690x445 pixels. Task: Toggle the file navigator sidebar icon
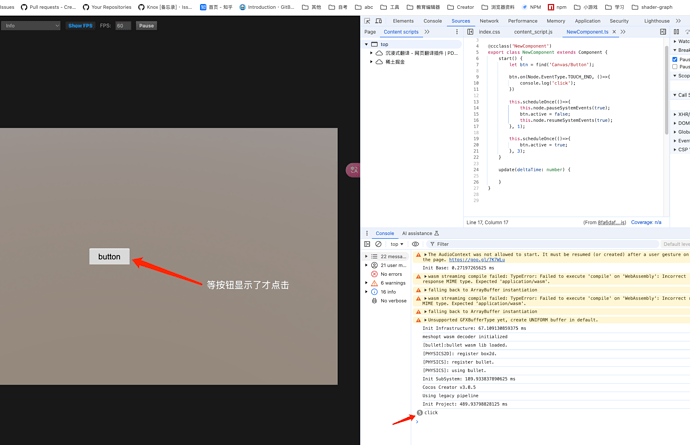(470, 32)
